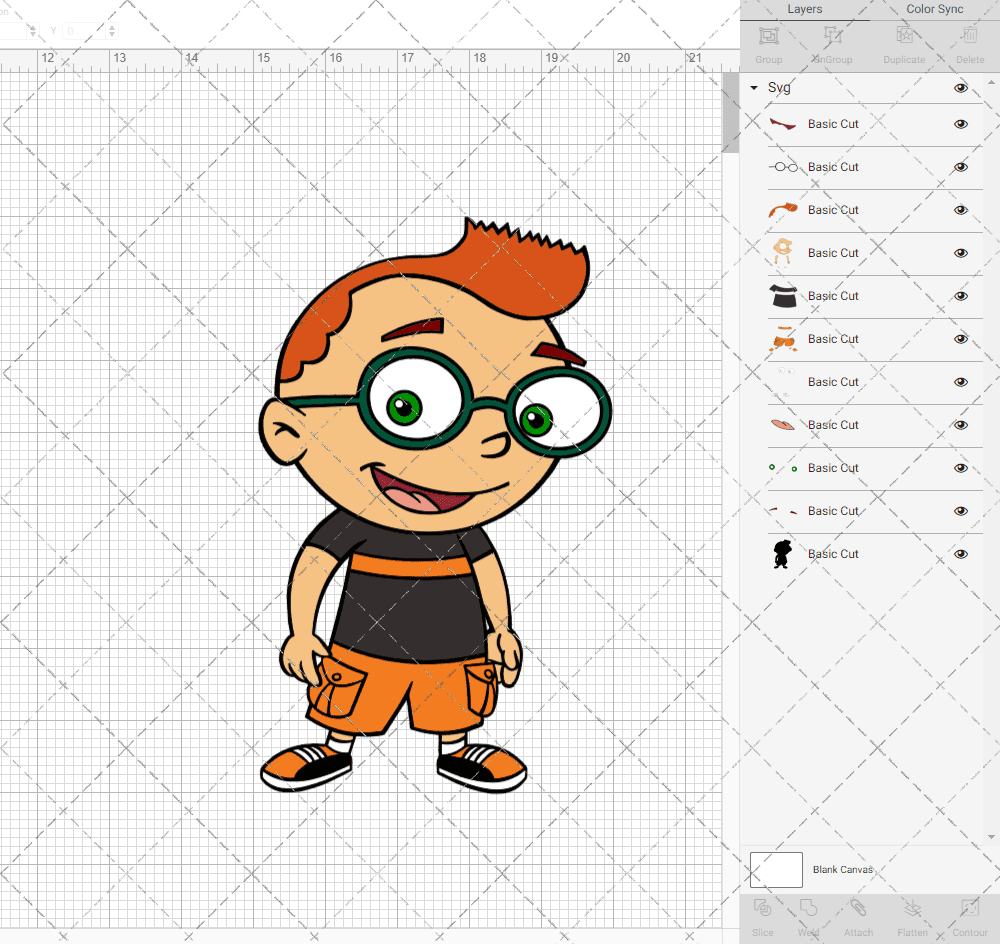The height and width of the screenshot is (944, 1000).
Task: Click the Group icon in Layers panel
Action: coord(768,37)
